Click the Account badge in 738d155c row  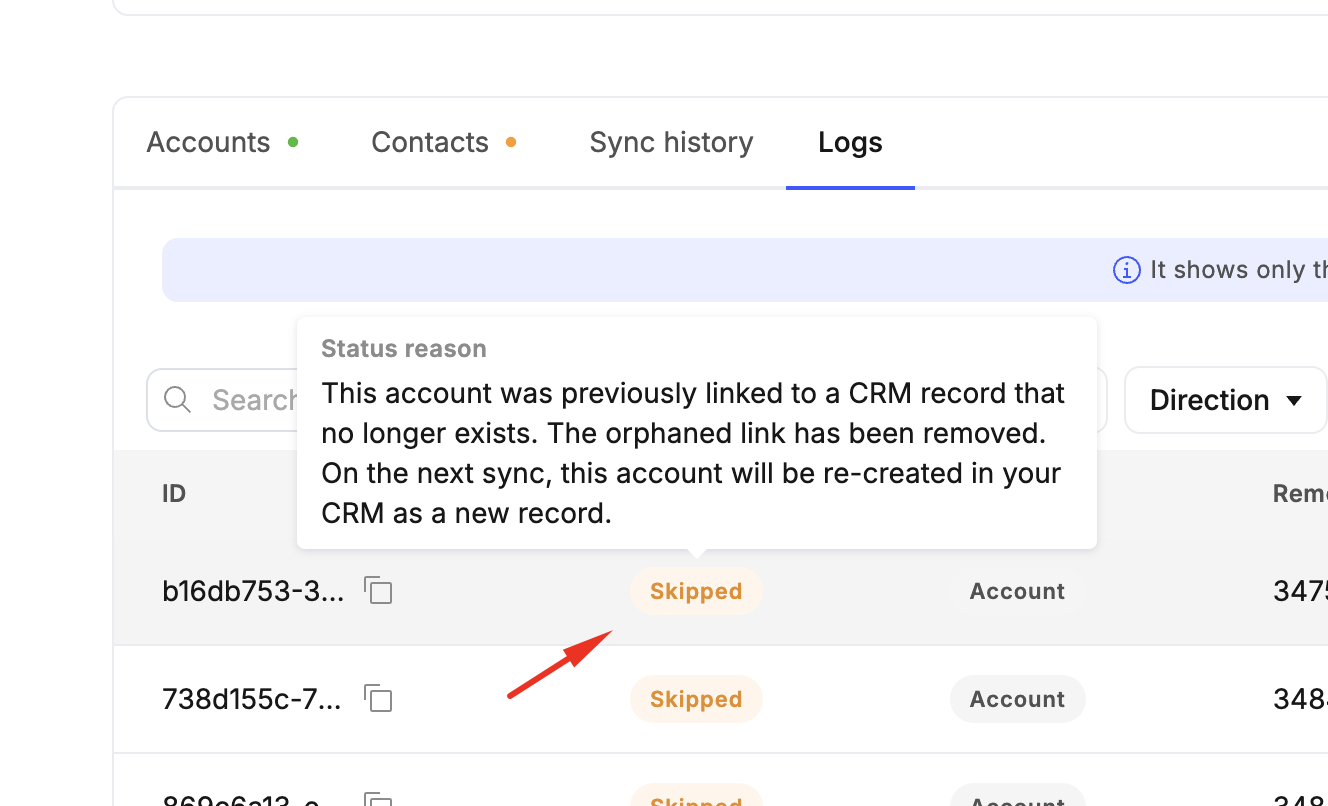pyautogui.click(x=1017, y=699)
